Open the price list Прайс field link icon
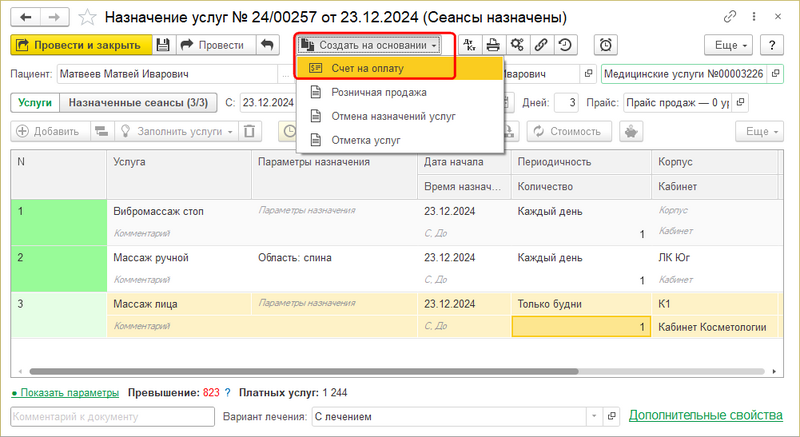Viewport: 800px width, 437px height. coord(740,102)
